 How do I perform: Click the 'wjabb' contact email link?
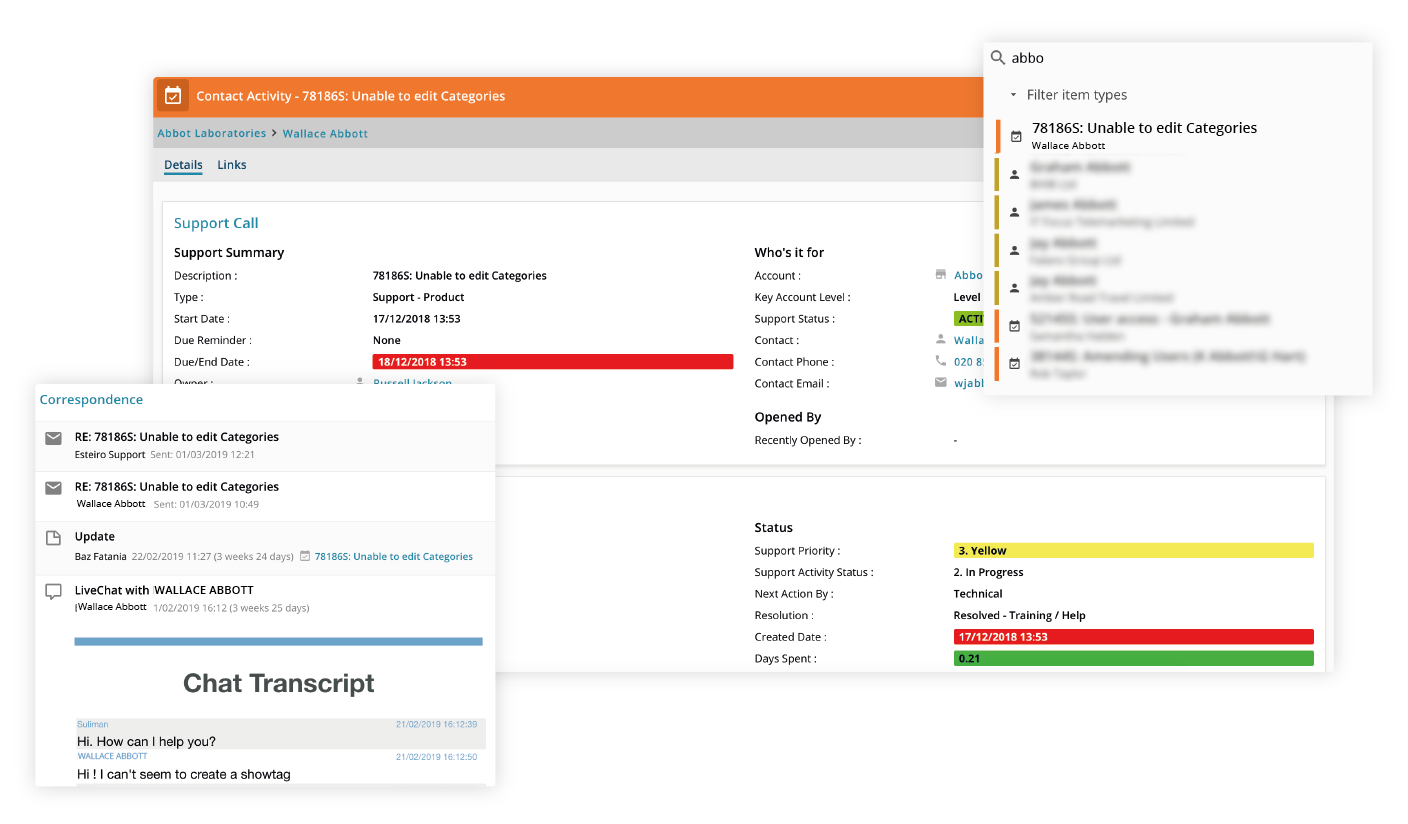pos(969,383)
